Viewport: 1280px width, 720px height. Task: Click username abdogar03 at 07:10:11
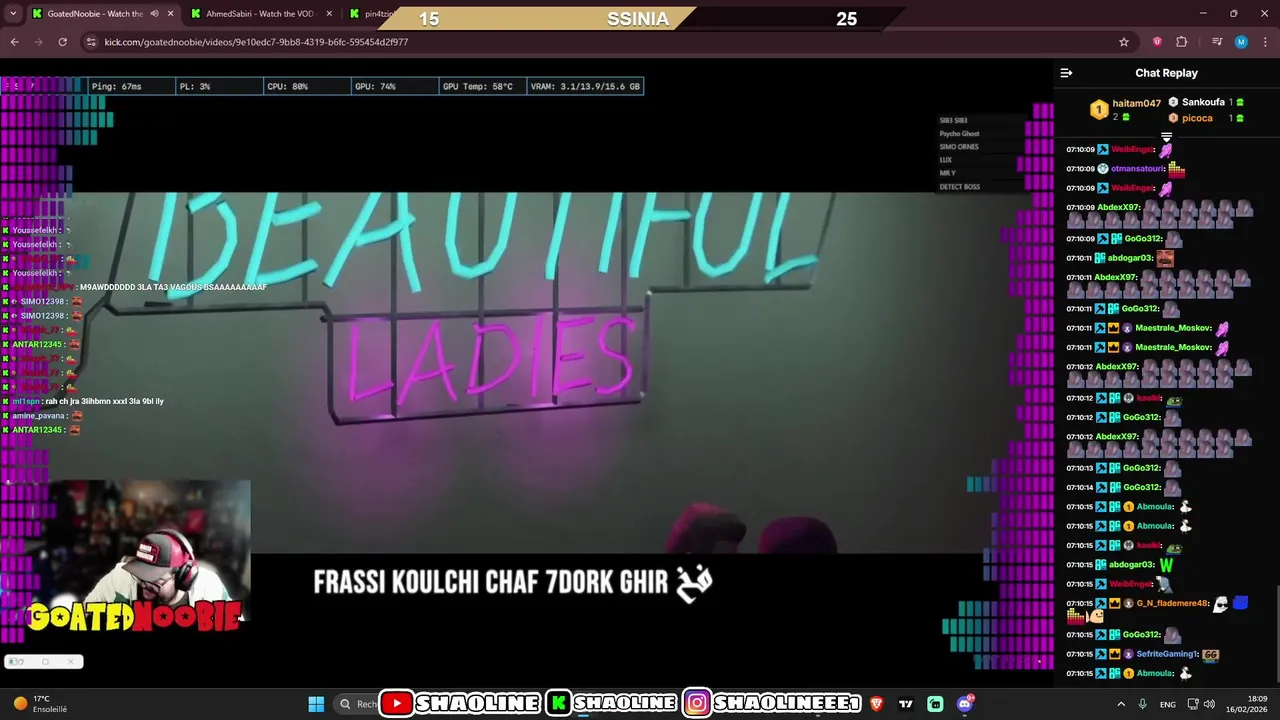tap(1131, 258)
